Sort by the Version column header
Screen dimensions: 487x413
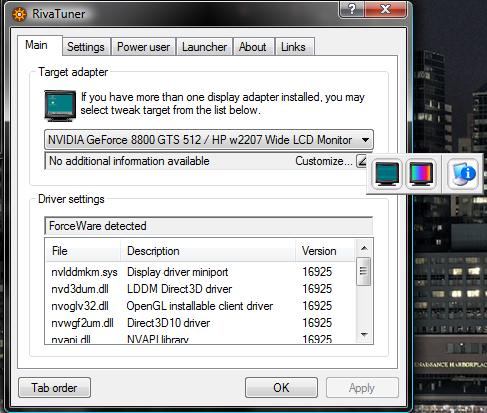click(x=325, y=251)
